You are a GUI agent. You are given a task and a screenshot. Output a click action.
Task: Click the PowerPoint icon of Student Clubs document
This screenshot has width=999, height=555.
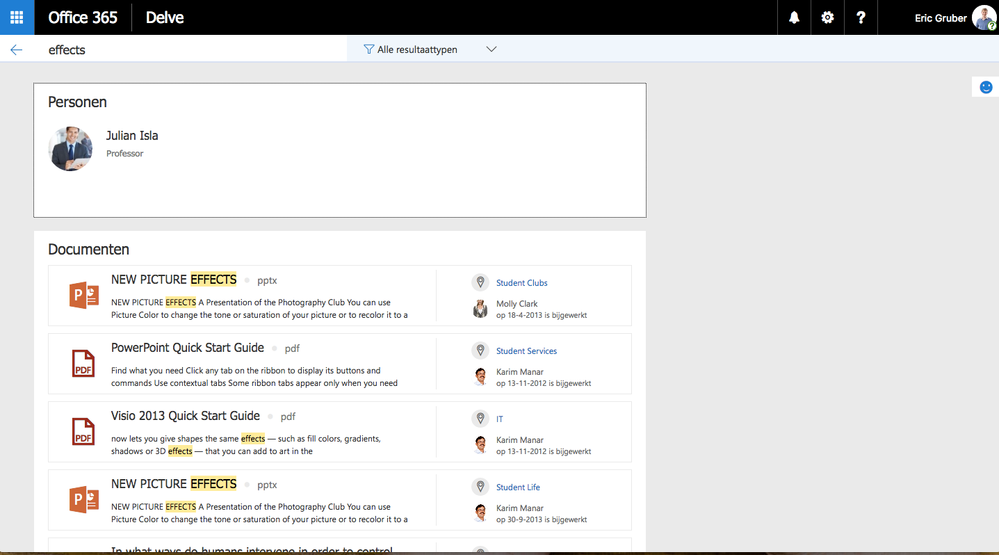pos(83,295)
